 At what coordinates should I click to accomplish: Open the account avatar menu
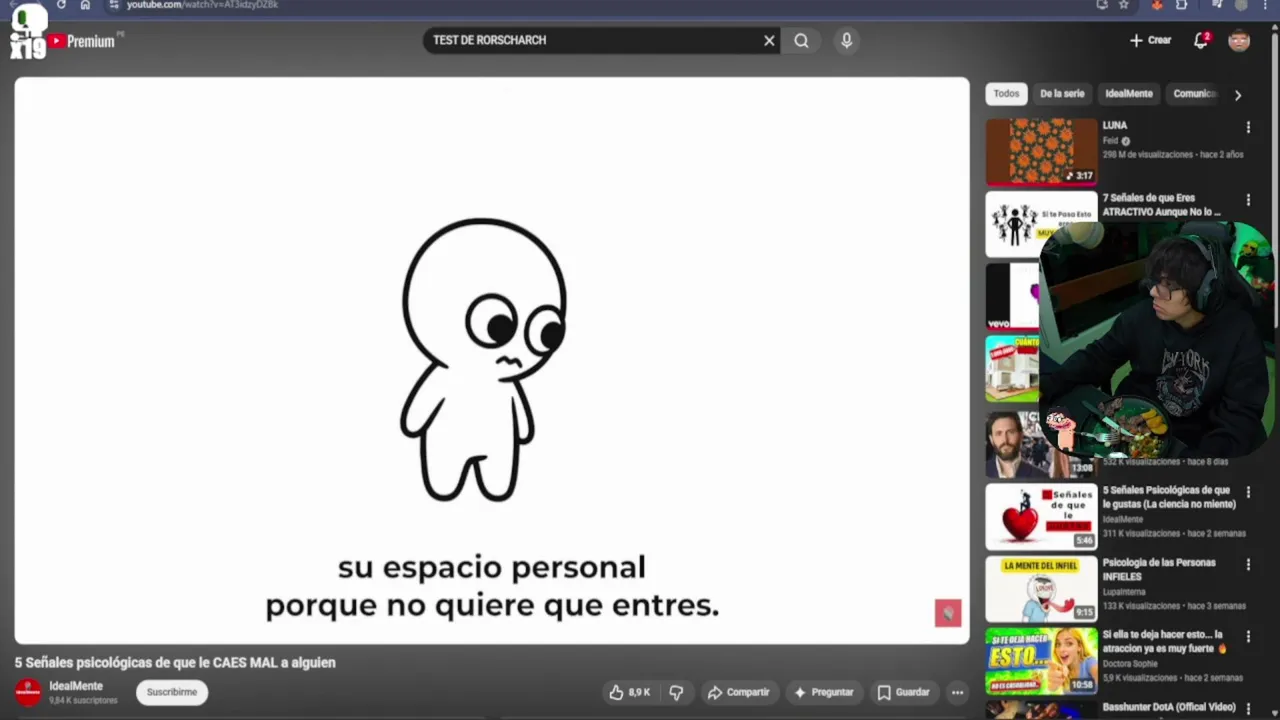(1239, 40)
